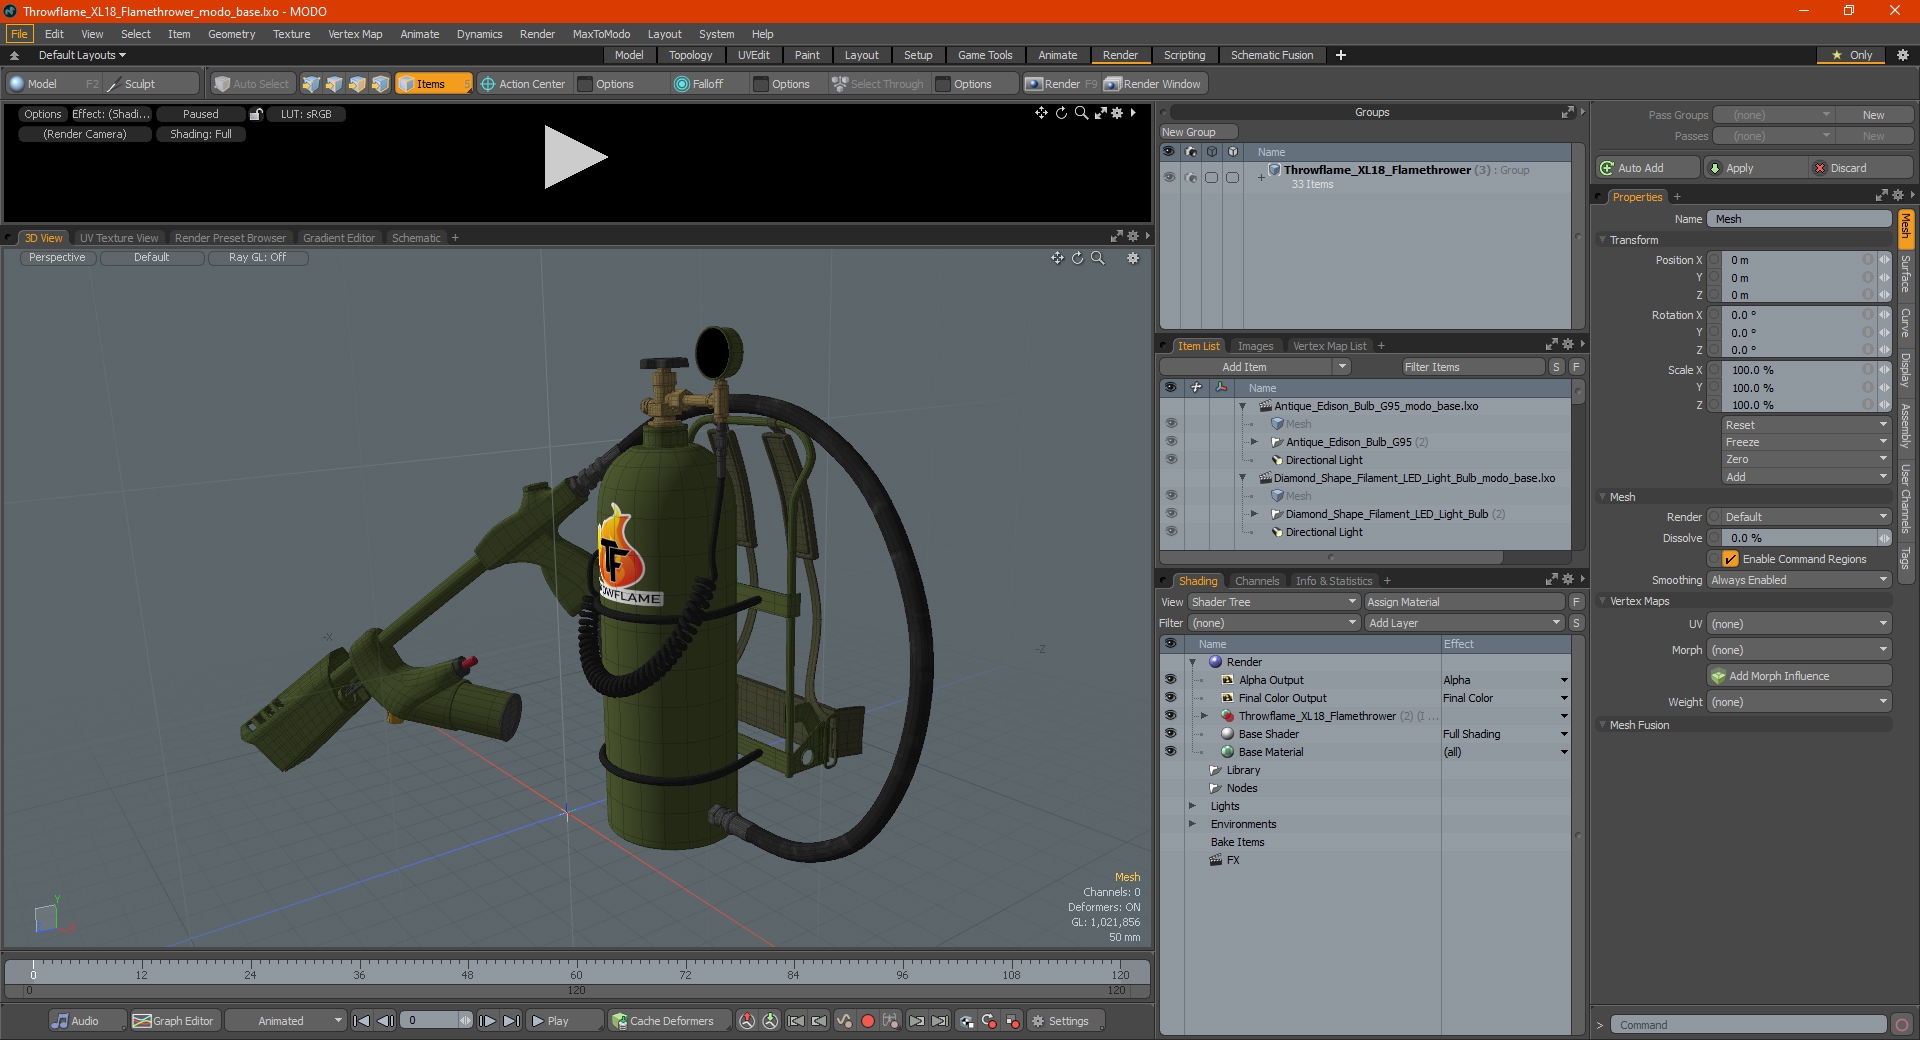Click the Auto Add button

point(1648,168)
